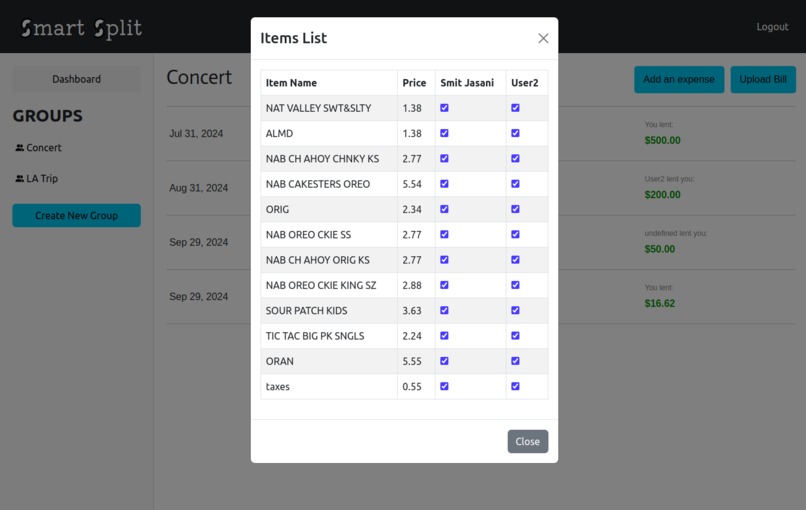Click the Jul 31, 2024 expense date
Viewport: 806px width, 510px height.
(196, 134)
